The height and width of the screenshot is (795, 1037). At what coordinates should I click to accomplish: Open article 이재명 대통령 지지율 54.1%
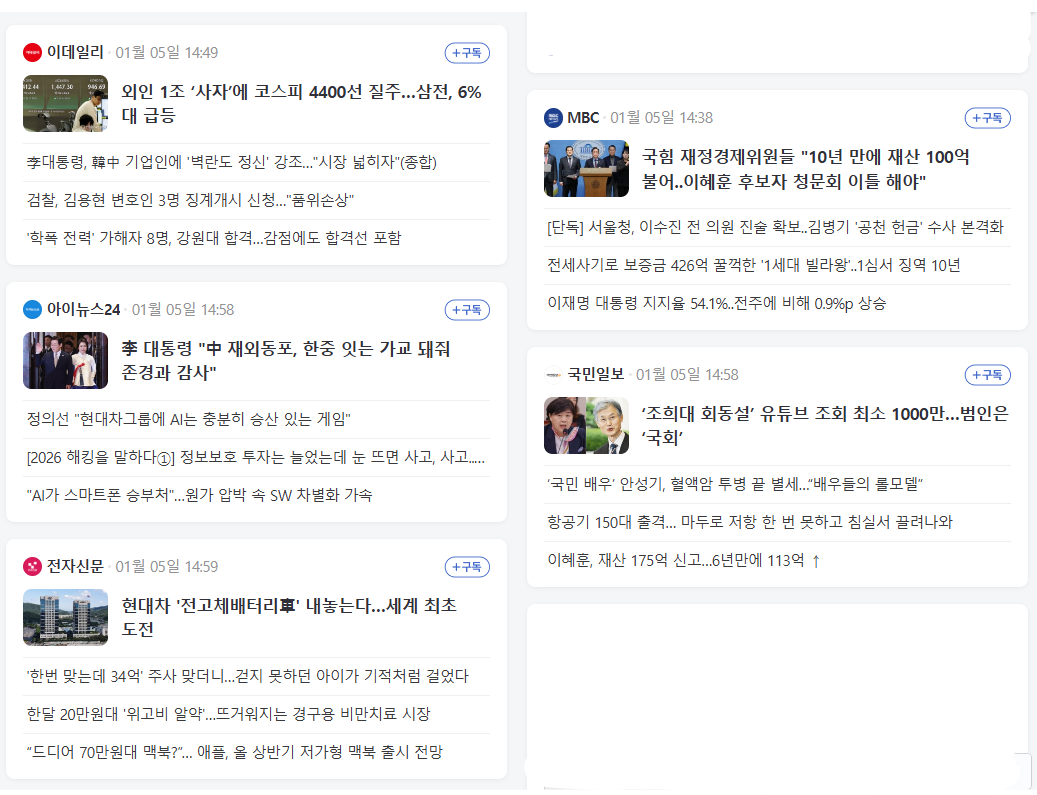pos(716,304)
